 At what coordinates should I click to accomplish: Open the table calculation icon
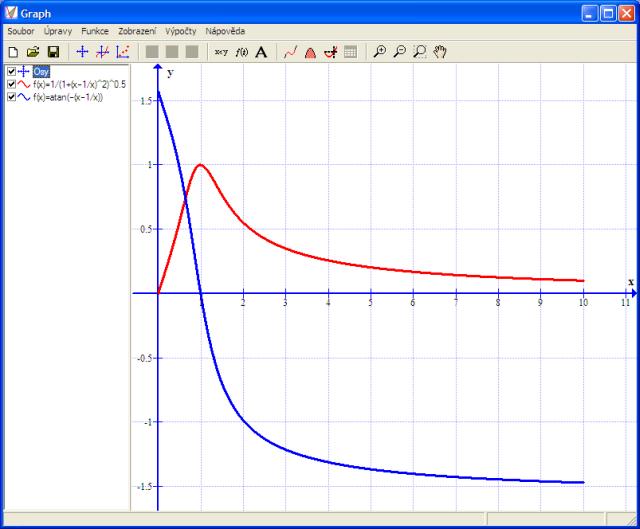[x=350, y=51]
